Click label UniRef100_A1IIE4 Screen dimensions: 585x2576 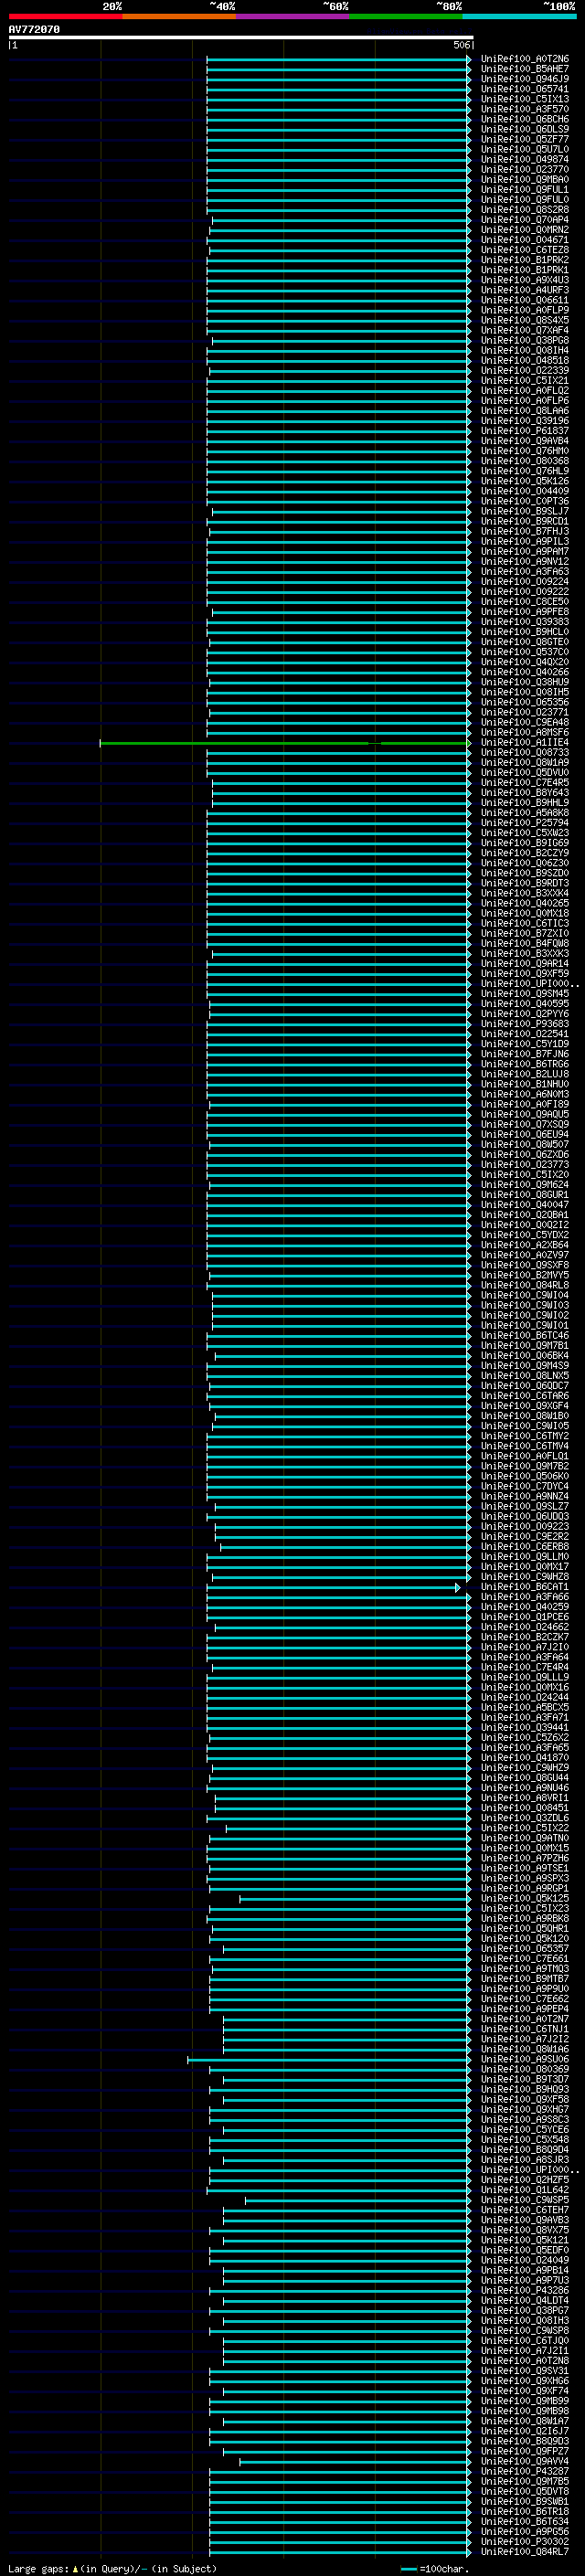click(x=525, y=743)
